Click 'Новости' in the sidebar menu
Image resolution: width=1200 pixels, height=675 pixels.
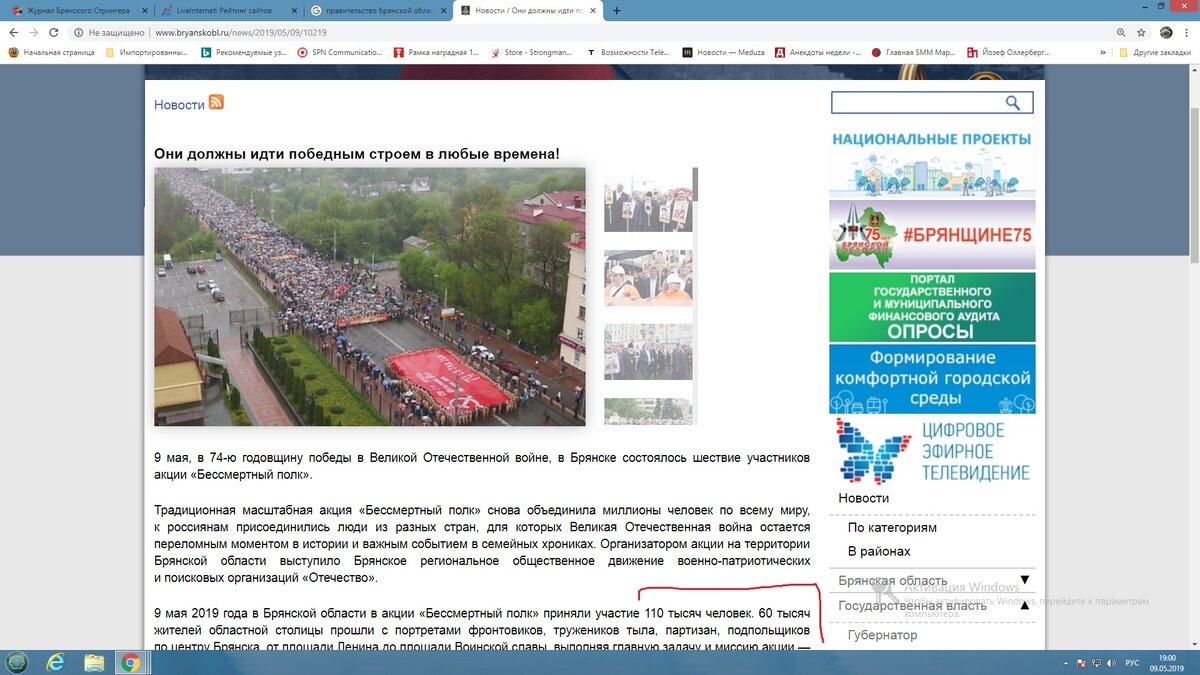point(864,498)
